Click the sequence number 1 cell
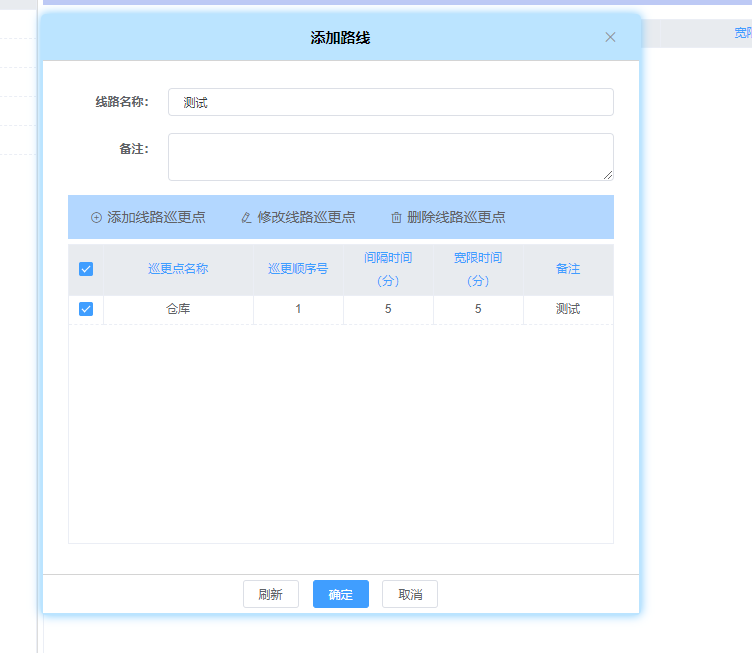This screenshot has height=653, width=752. (x=298, y=309)
